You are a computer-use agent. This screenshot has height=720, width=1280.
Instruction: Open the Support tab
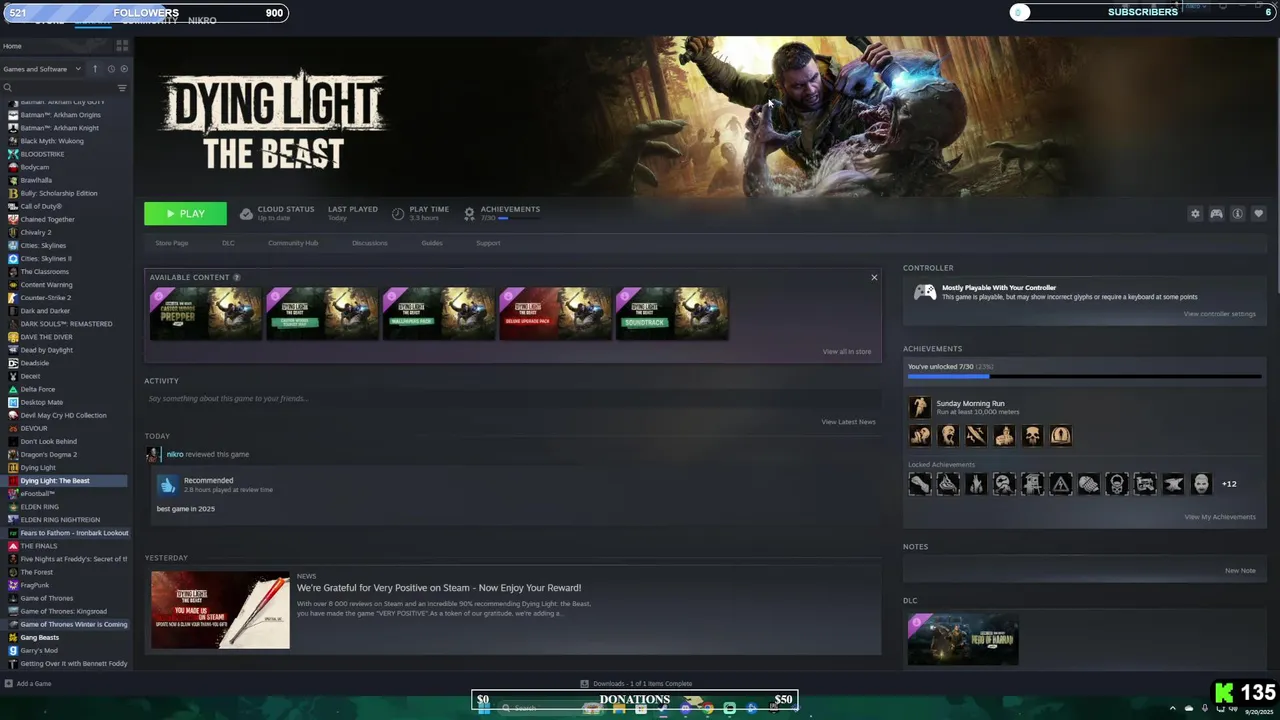pyautogui.click(x=488, y=243)
